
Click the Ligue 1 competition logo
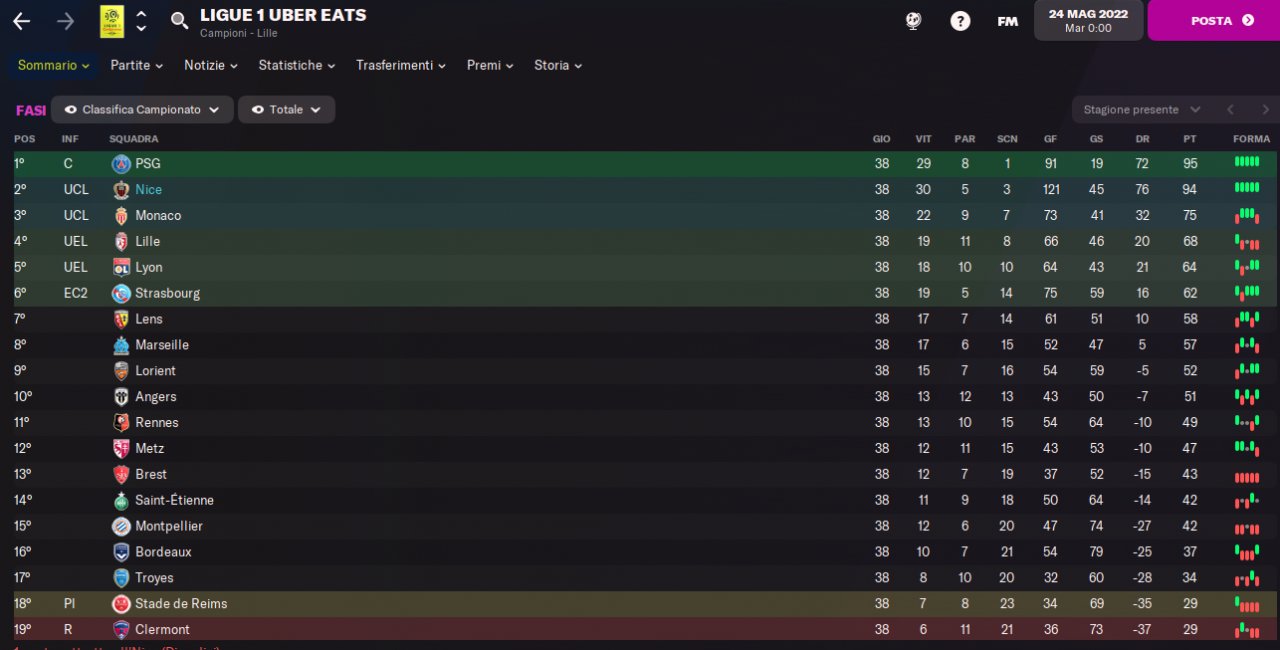112,21
